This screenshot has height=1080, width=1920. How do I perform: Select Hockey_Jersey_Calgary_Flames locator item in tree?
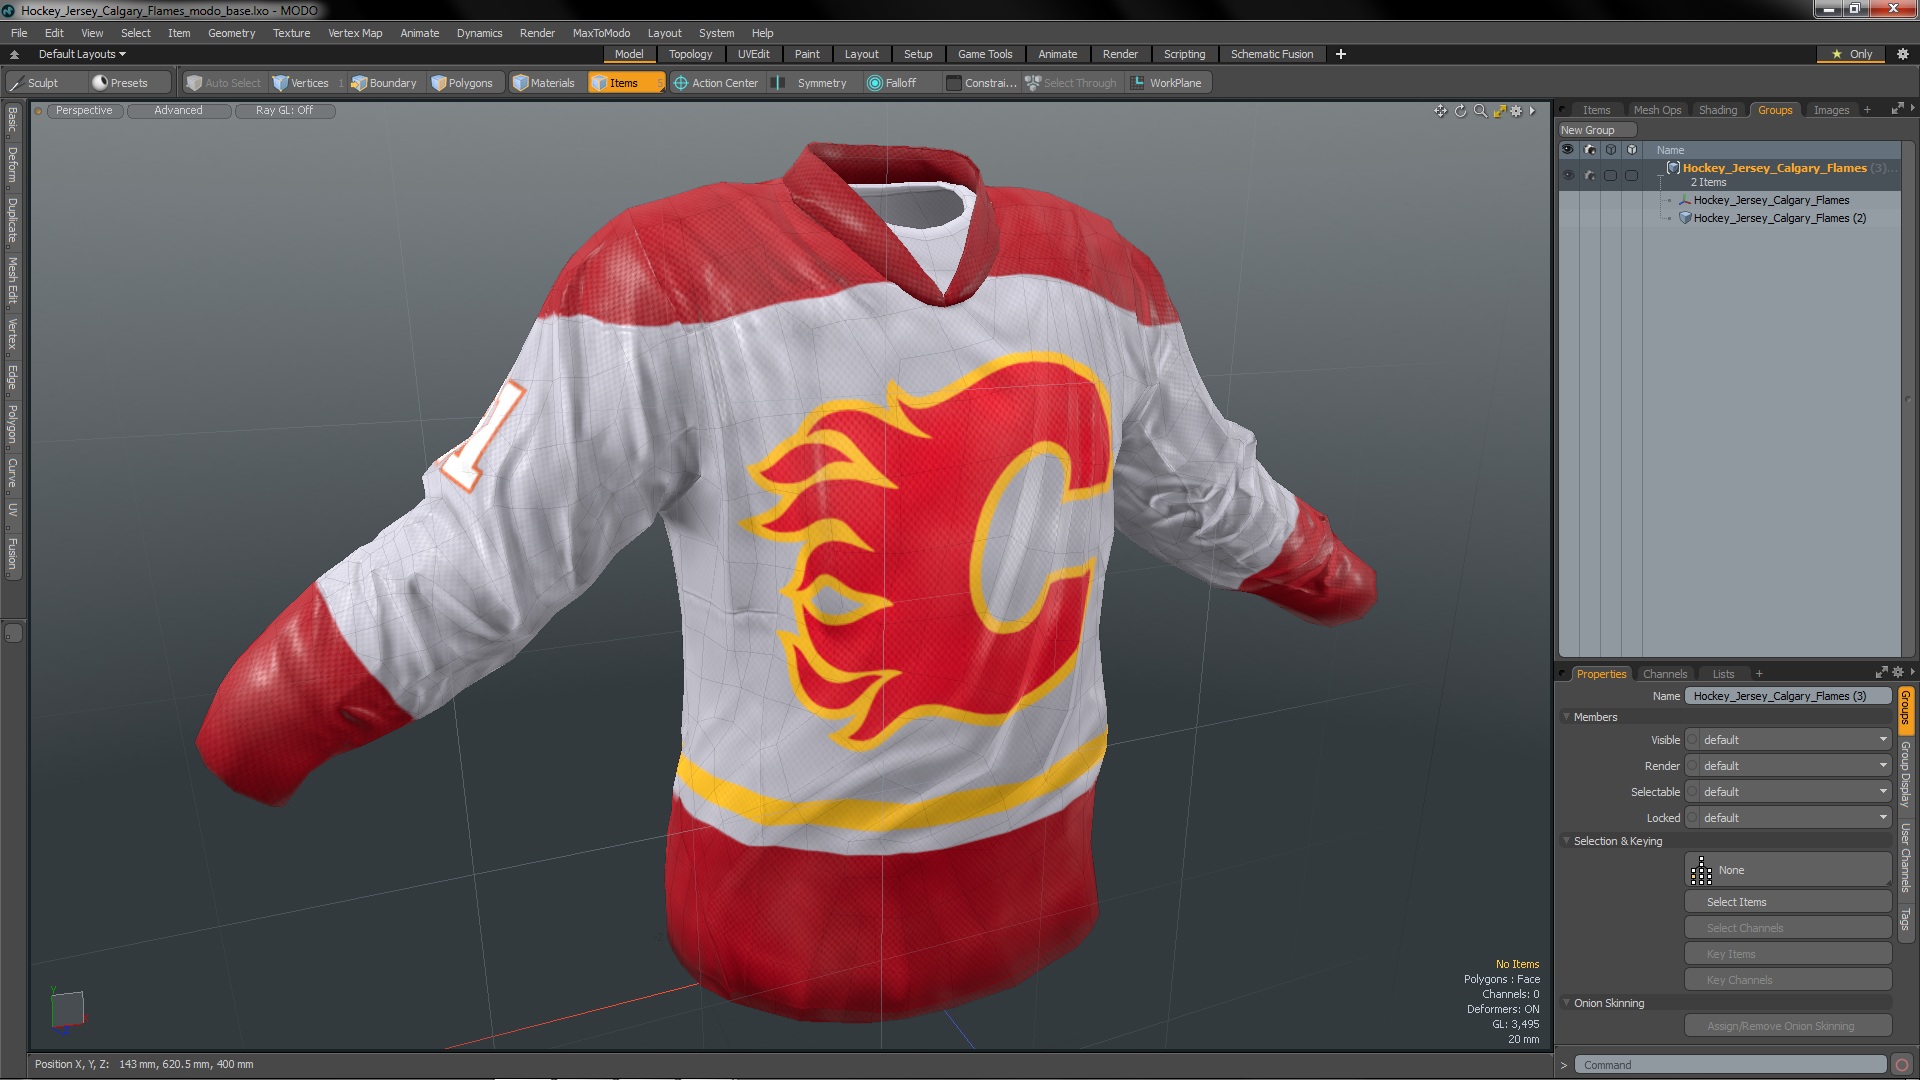click(1771, 200)
